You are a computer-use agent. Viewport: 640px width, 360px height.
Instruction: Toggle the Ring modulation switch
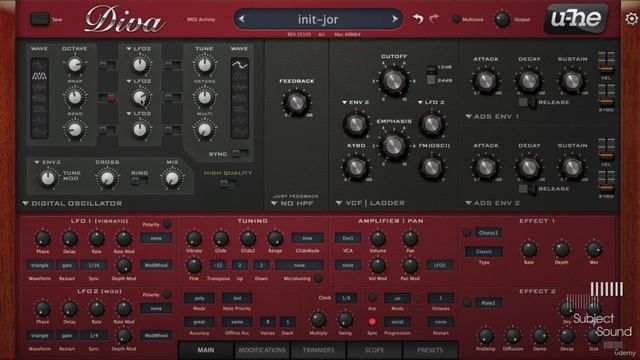coord(139,180)
